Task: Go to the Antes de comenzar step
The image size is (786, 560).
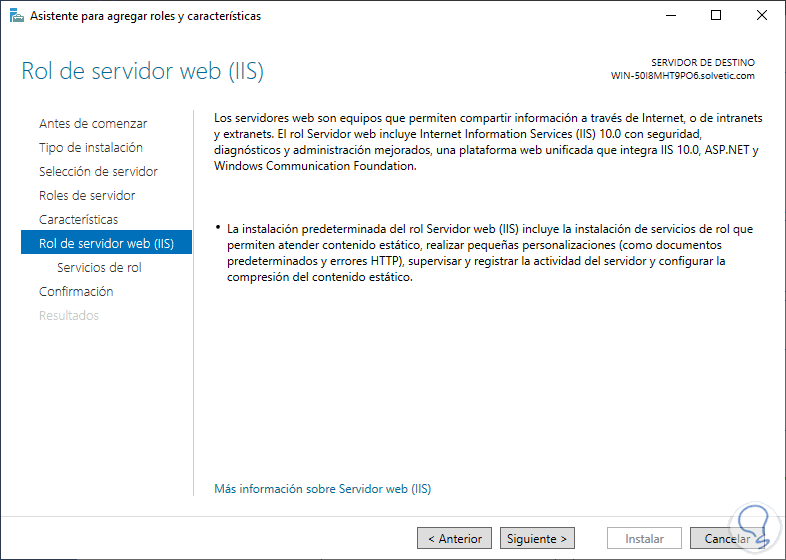Action: (93, 124)
